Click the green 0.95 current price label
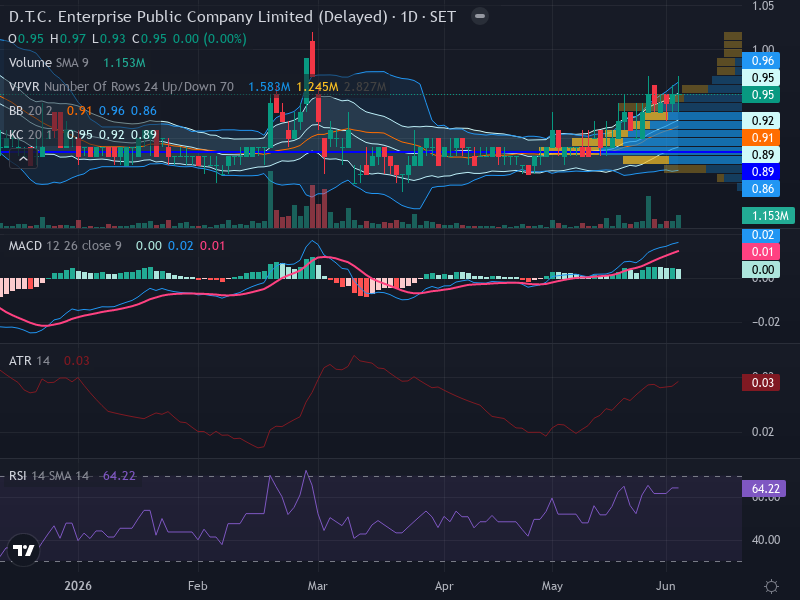 761,95
